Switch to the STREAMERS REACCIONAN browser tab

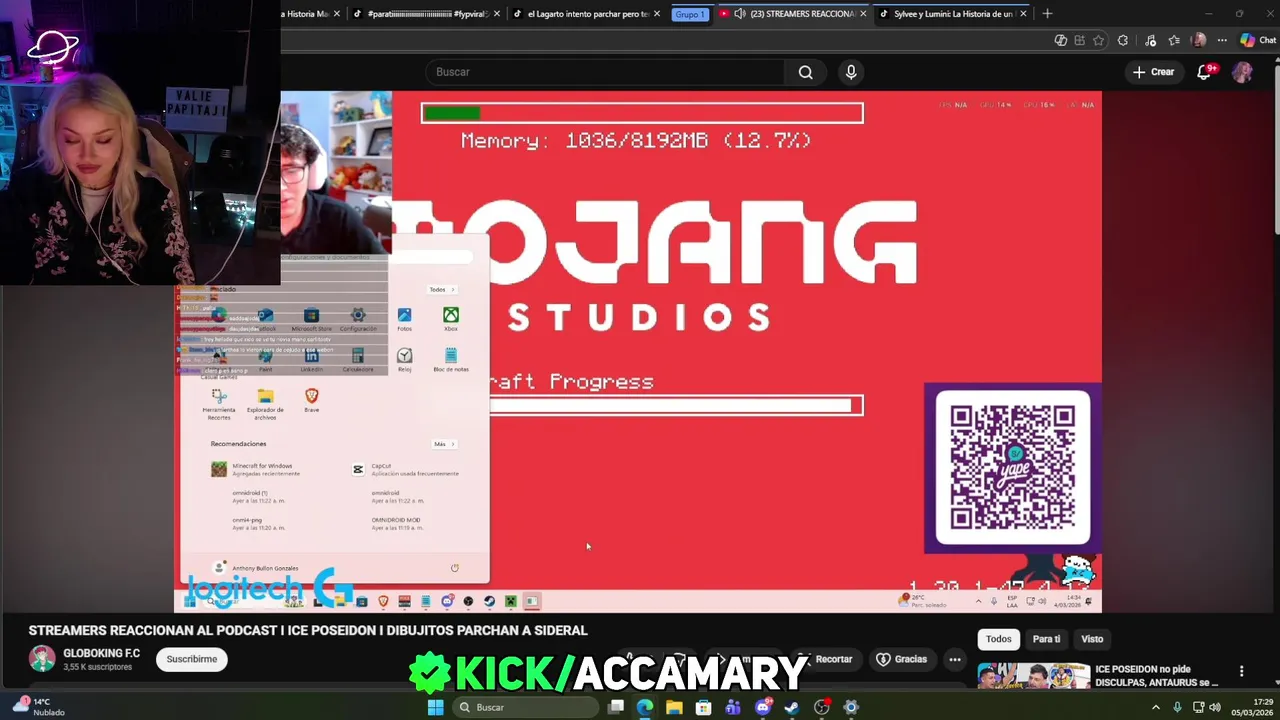click(793, 14)
